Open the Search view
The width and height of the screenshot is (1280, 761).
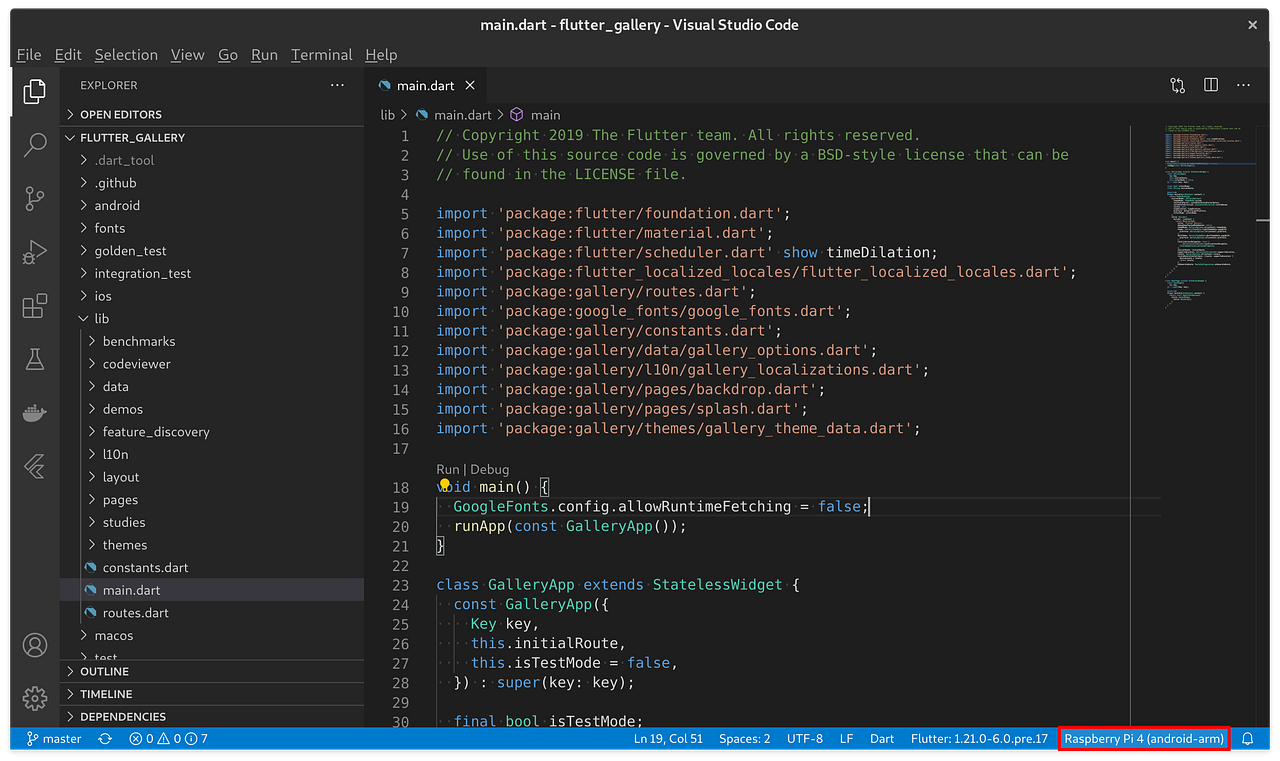[x=34, y=145]
